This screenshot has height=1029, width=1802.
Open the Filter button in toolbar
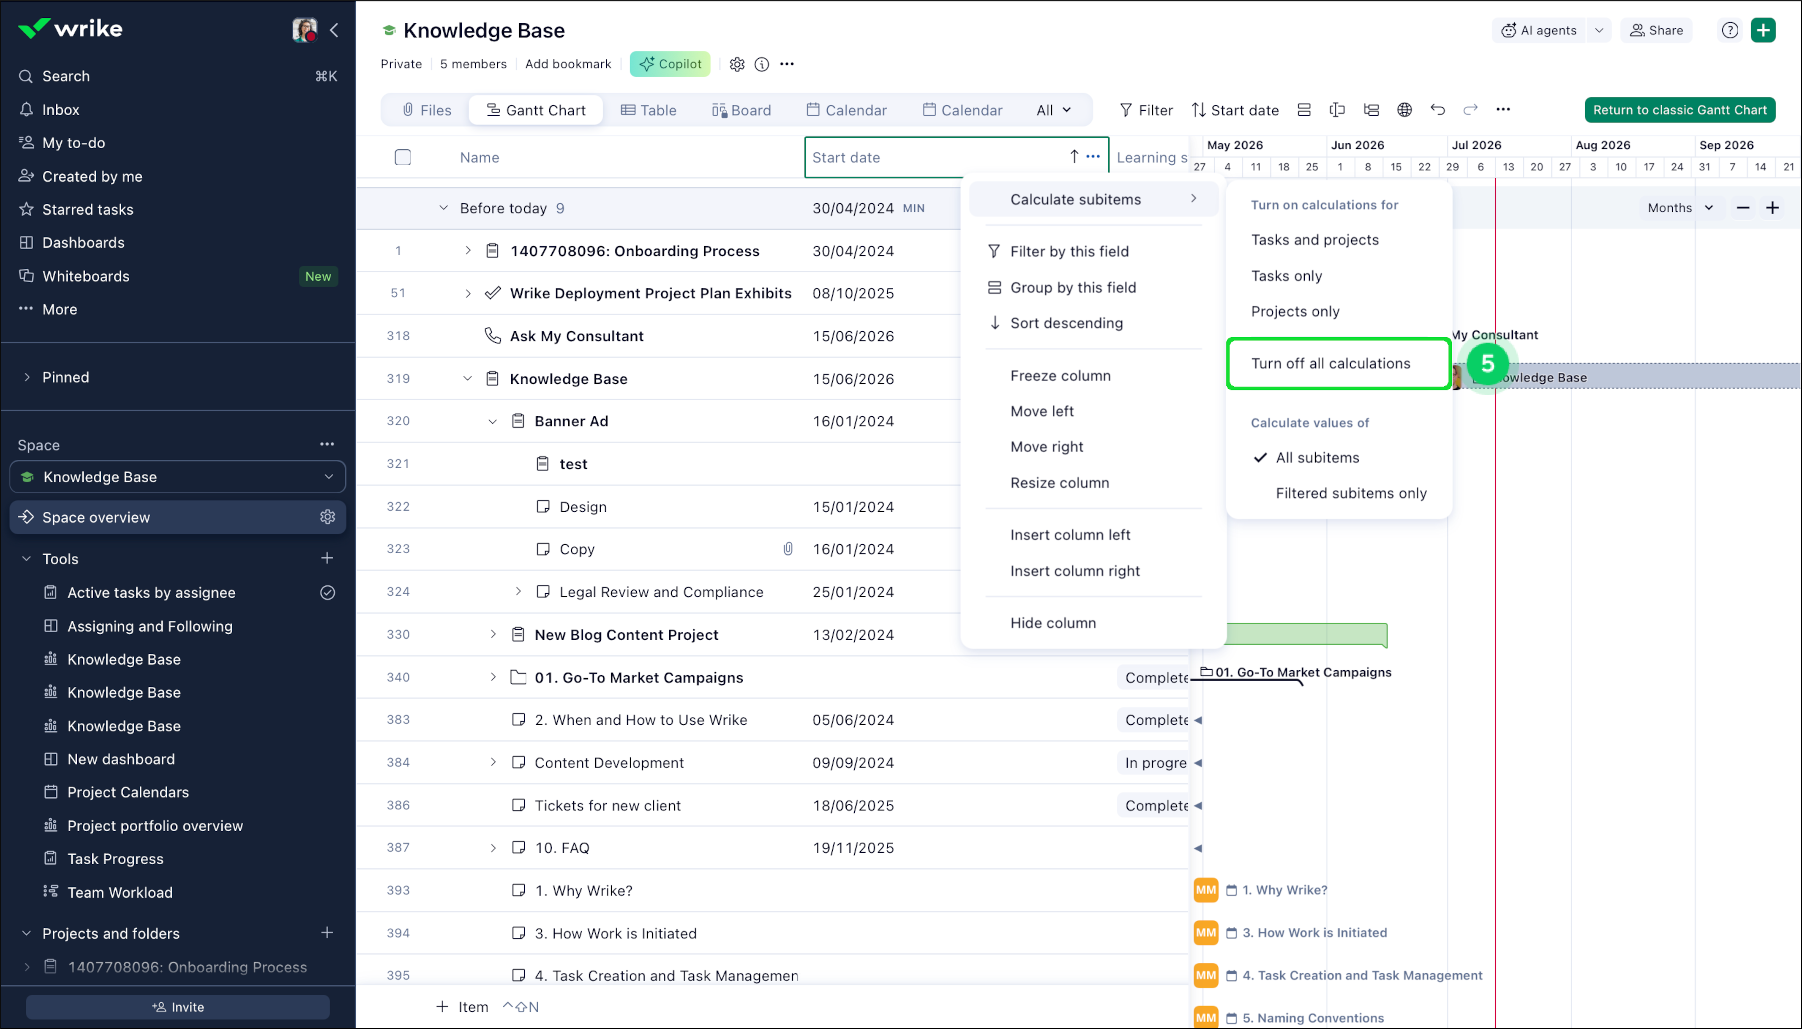pos(1146,110)
